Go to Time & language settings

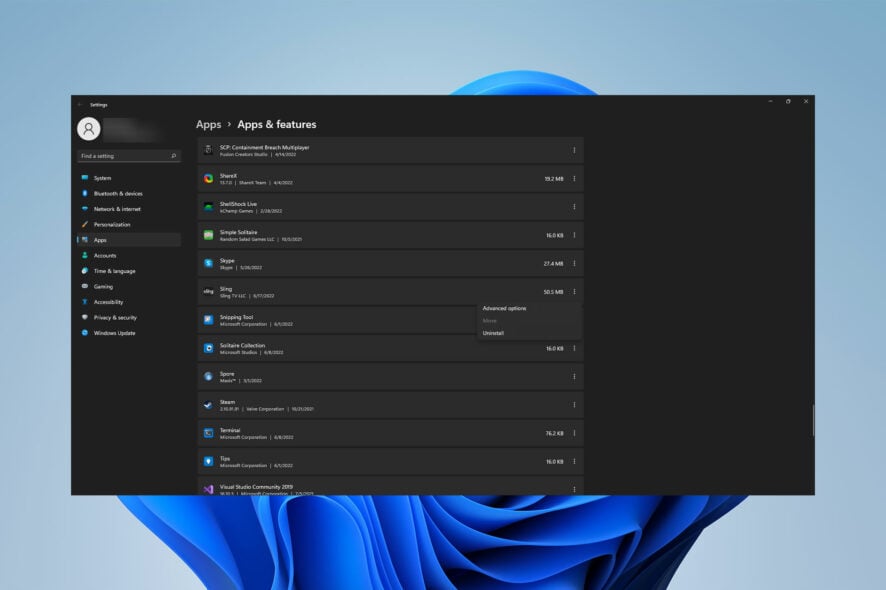(129, 271)
